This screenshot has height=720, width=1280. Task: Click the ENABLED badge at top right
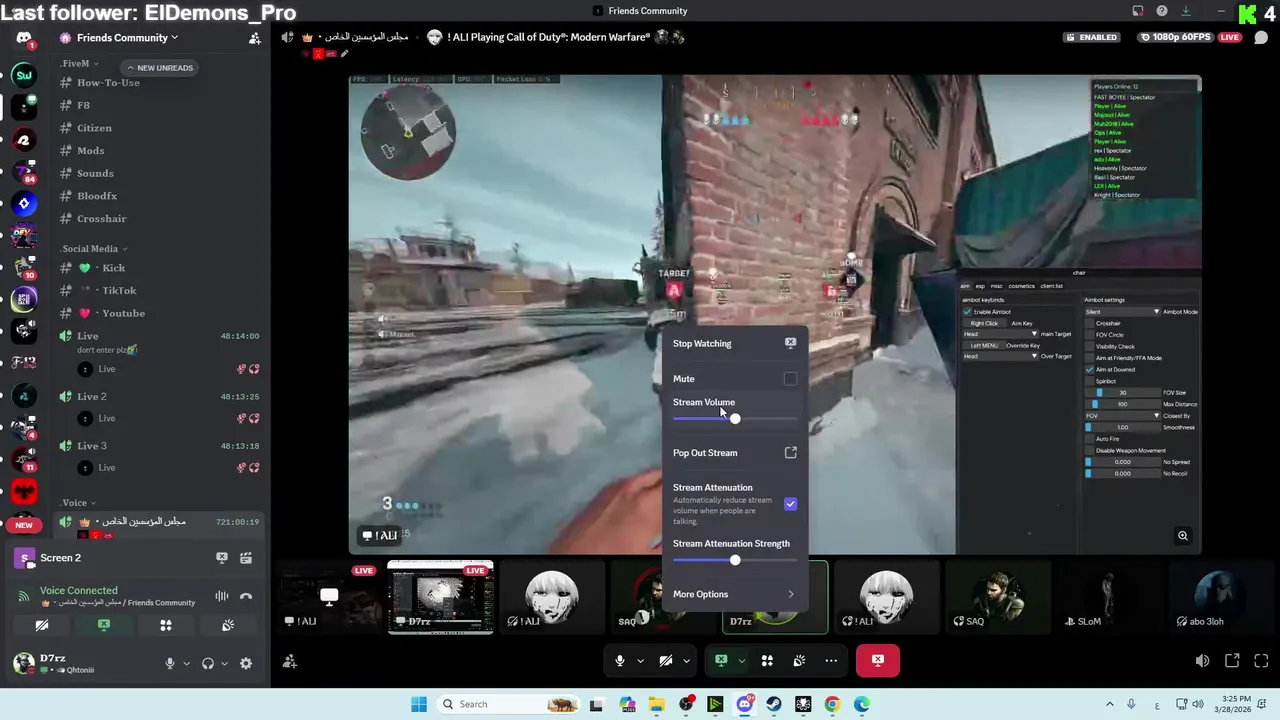1091,38
